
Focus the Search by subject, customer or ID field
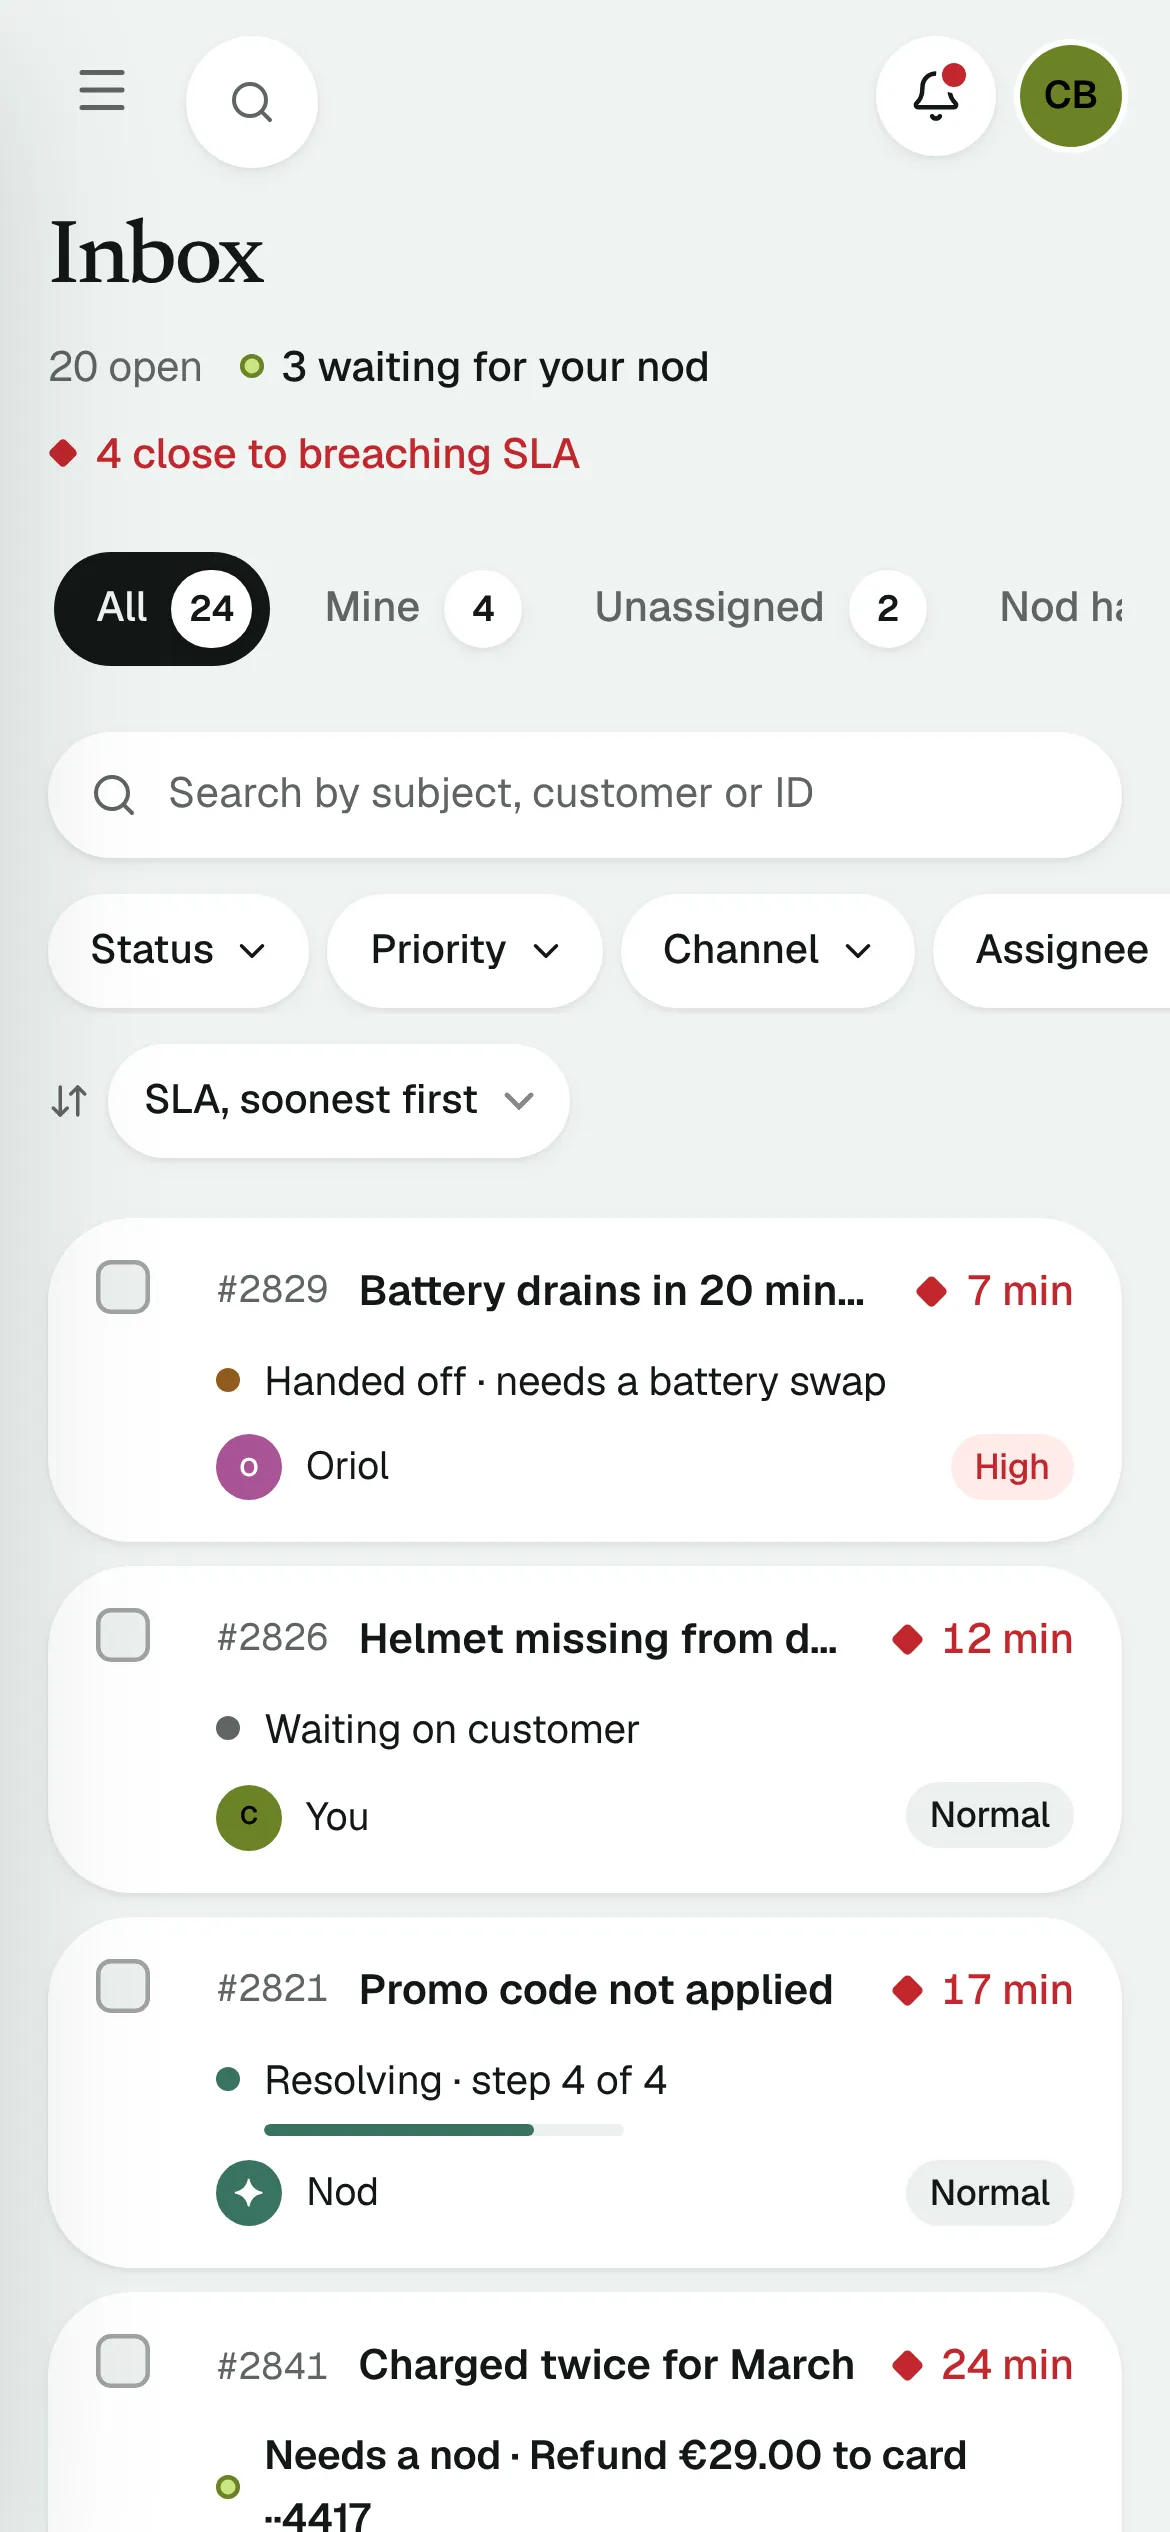tap(585, 795)
